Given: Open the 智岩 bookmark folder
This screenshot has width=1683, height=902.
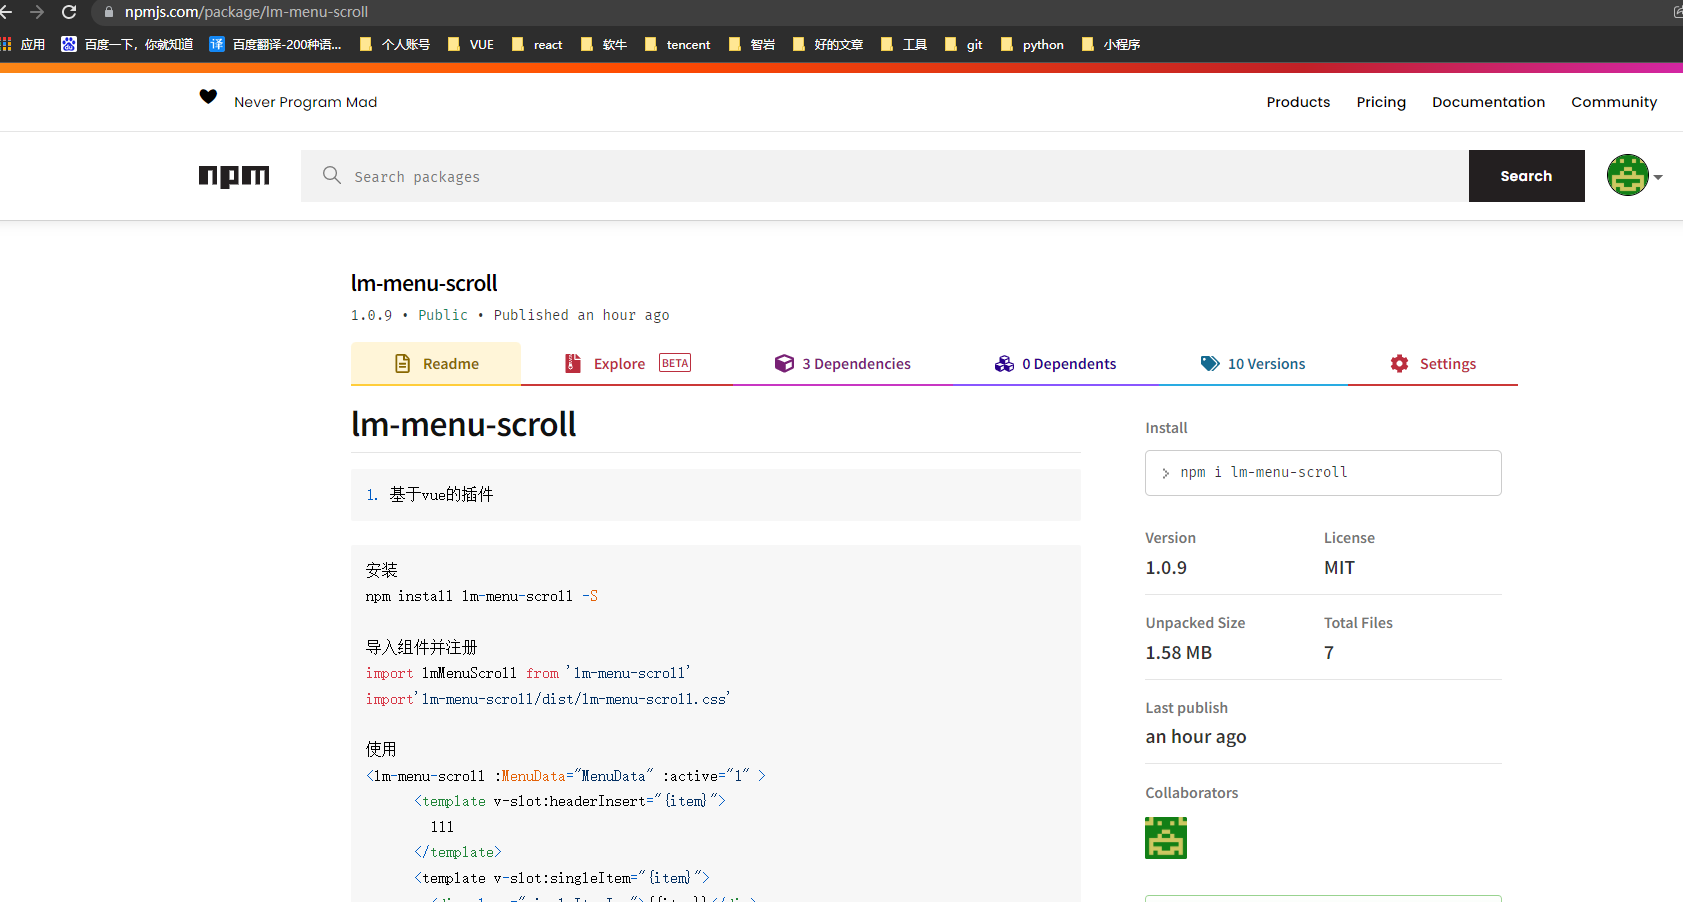Looking at the screenshot, I should [x=751, y=44].
